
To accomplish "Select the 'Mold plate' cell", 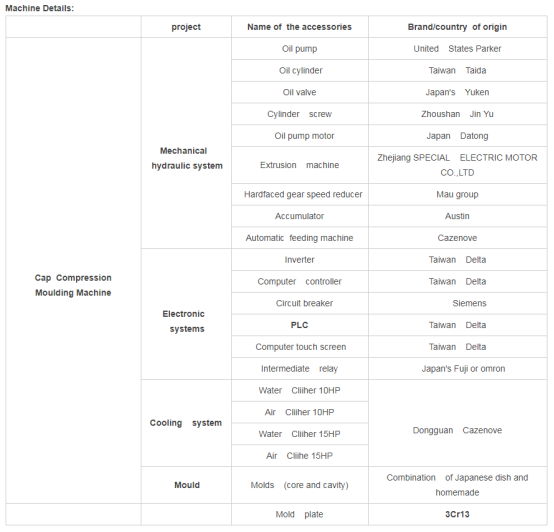I will pos(300,514).
